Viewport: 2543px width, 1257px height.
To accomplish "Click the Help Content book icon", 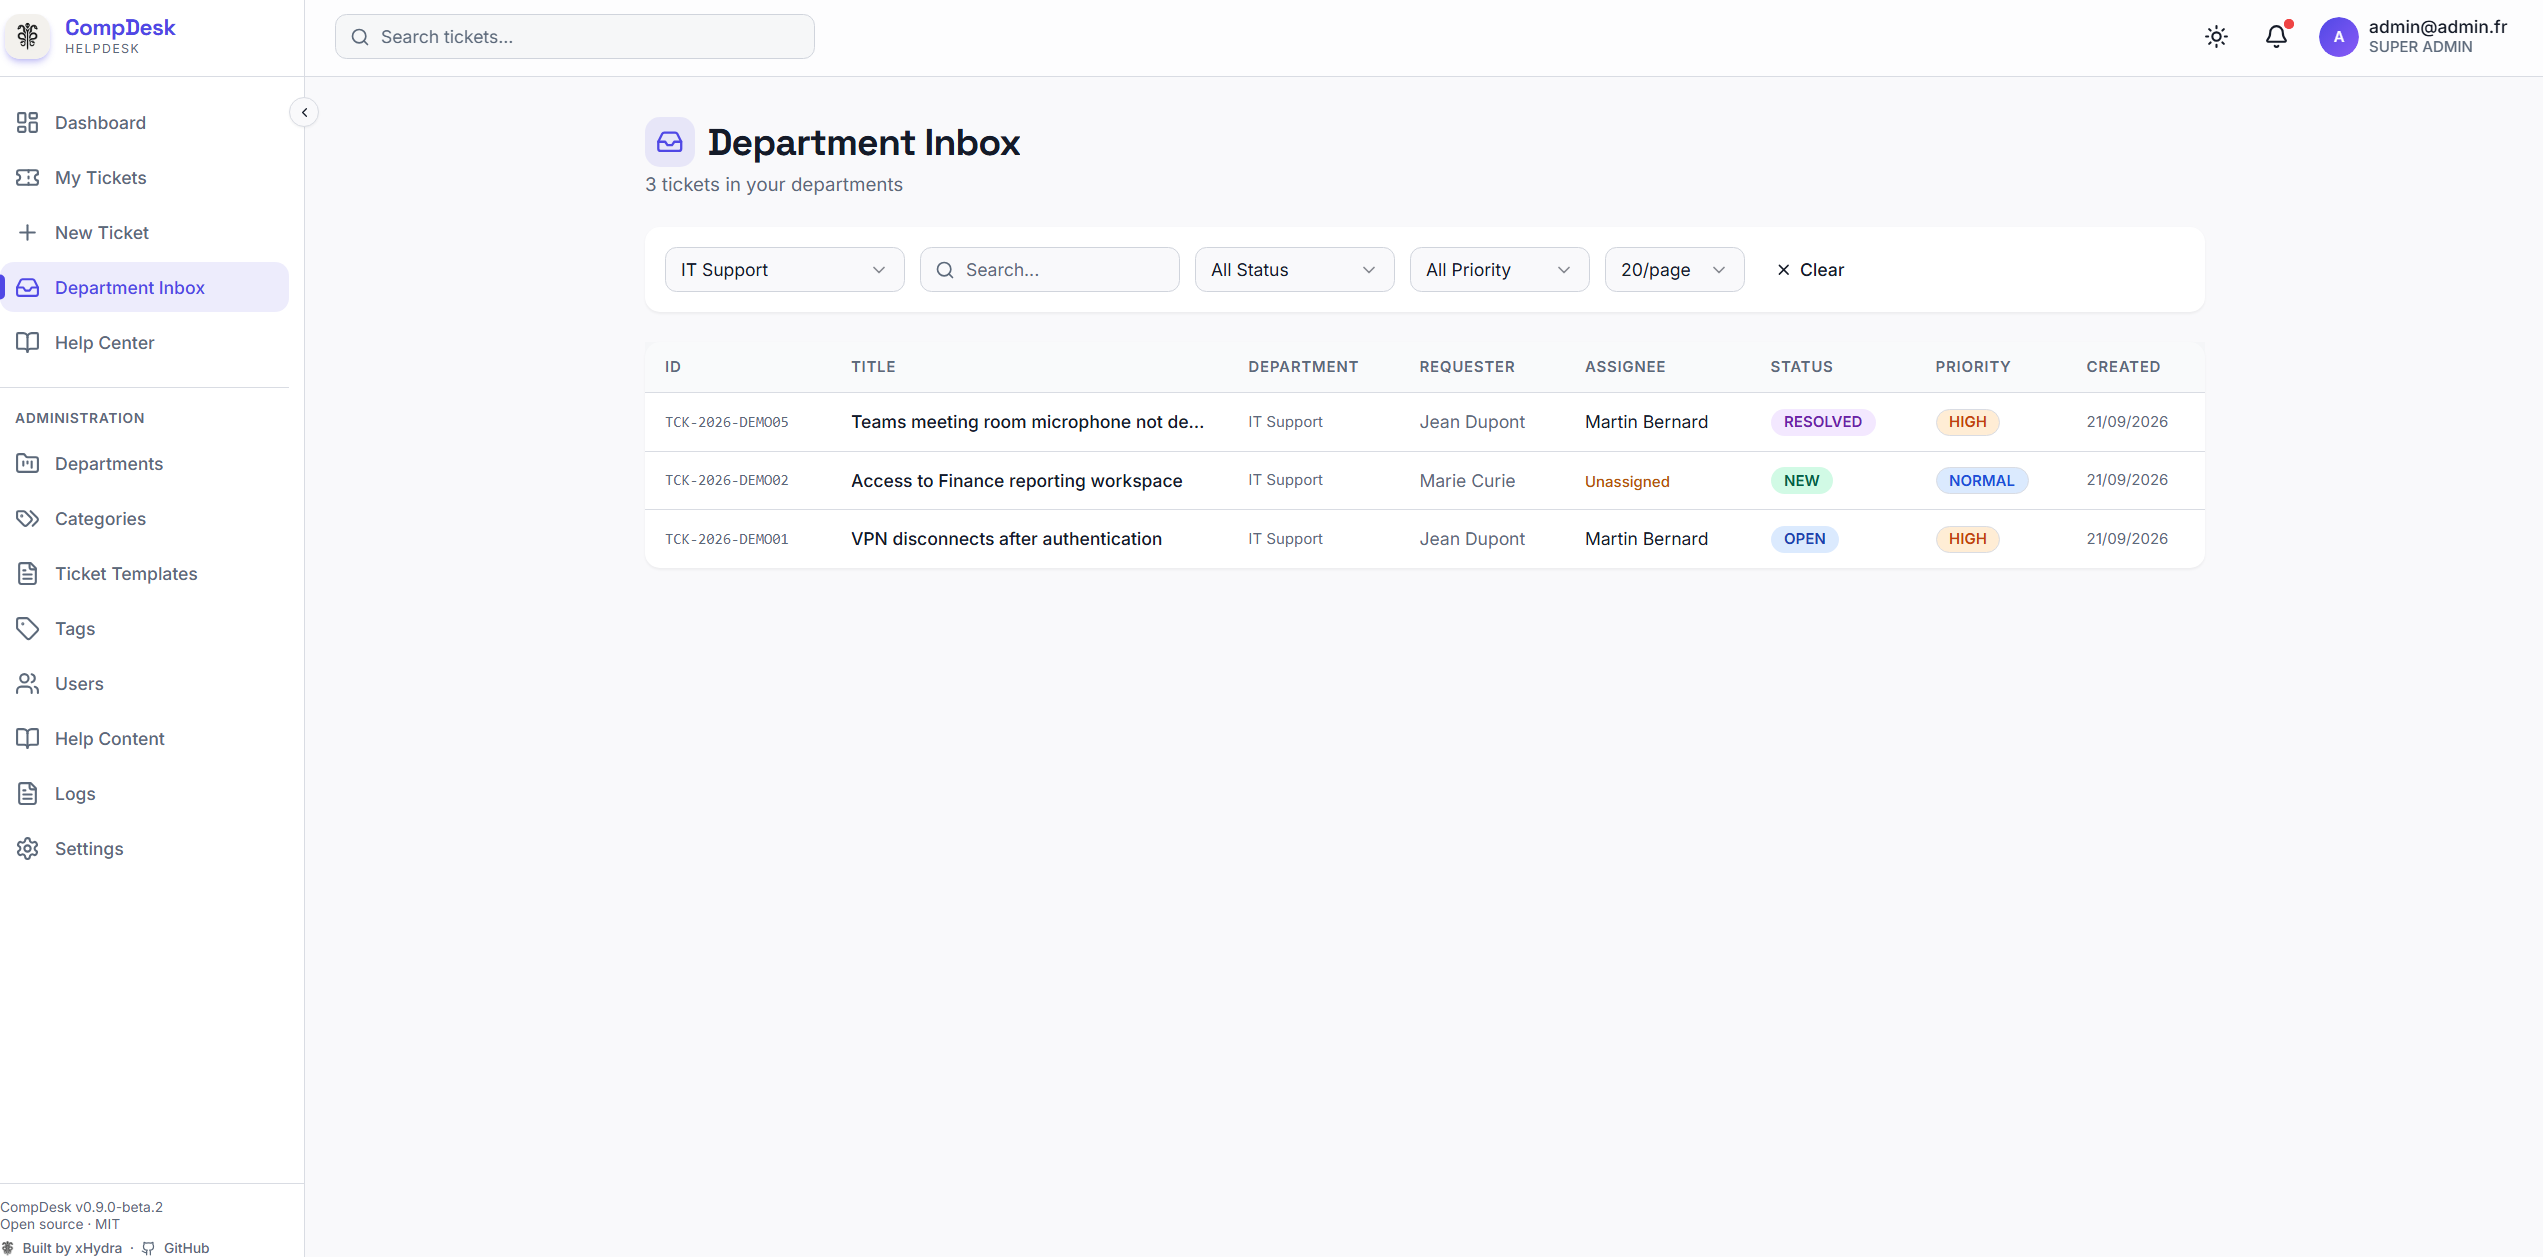I will tap(27, 738).
